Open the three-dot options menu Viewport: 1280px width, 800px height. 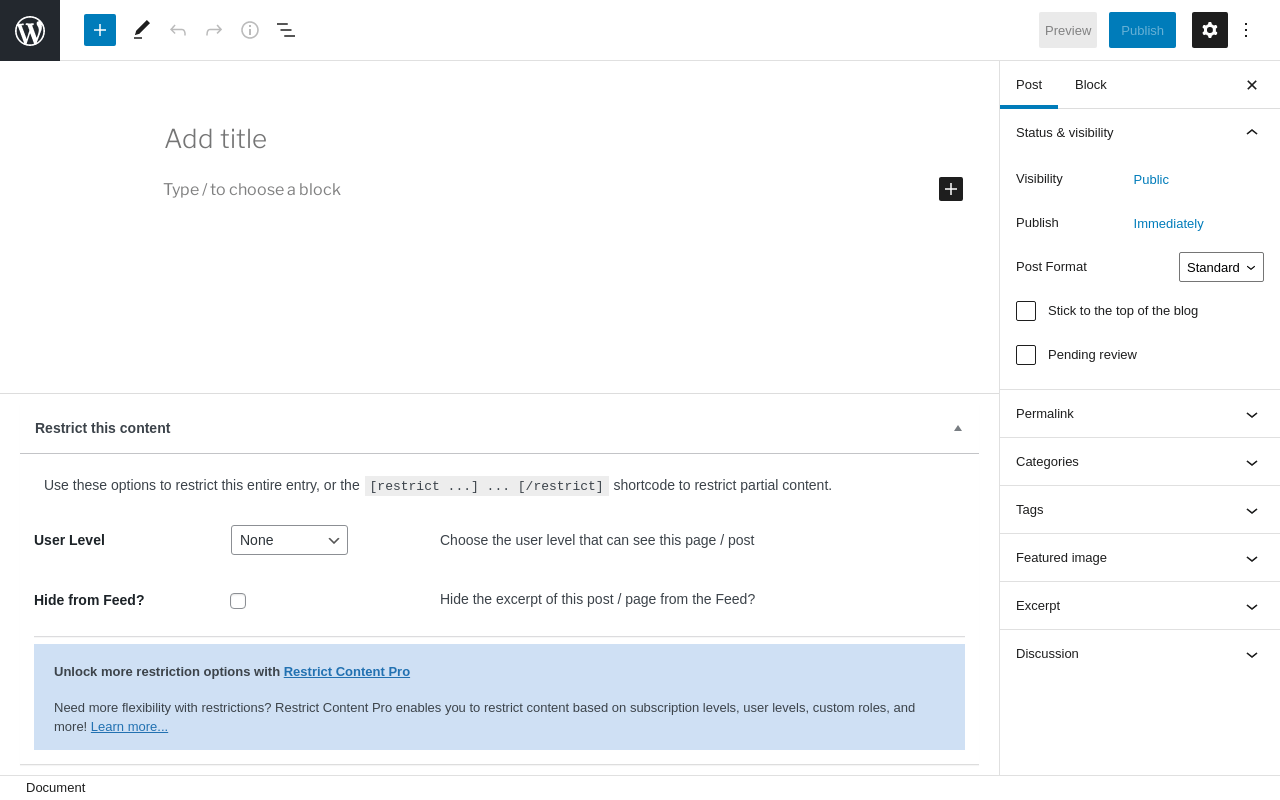coord(1246,30)
